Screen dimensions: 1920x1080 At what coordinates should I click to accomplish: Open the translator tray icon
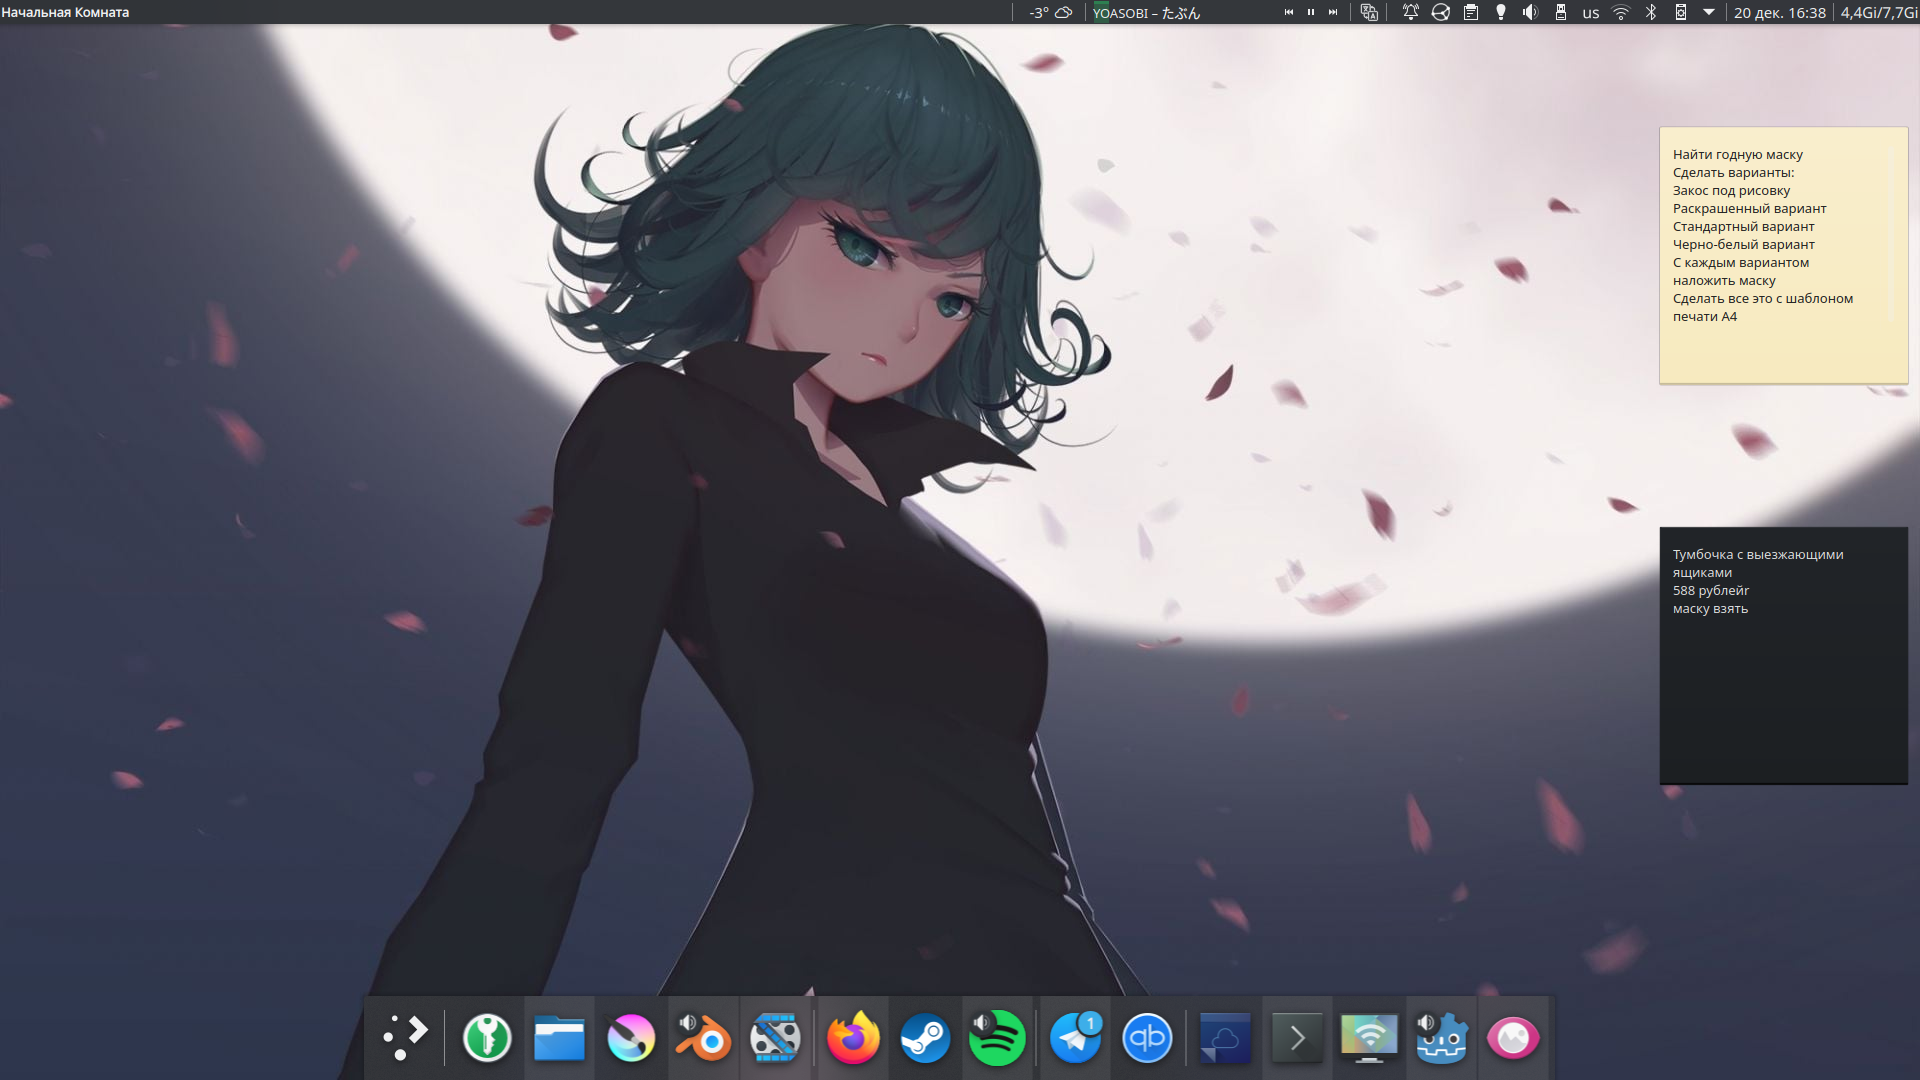click(1369, 12)
